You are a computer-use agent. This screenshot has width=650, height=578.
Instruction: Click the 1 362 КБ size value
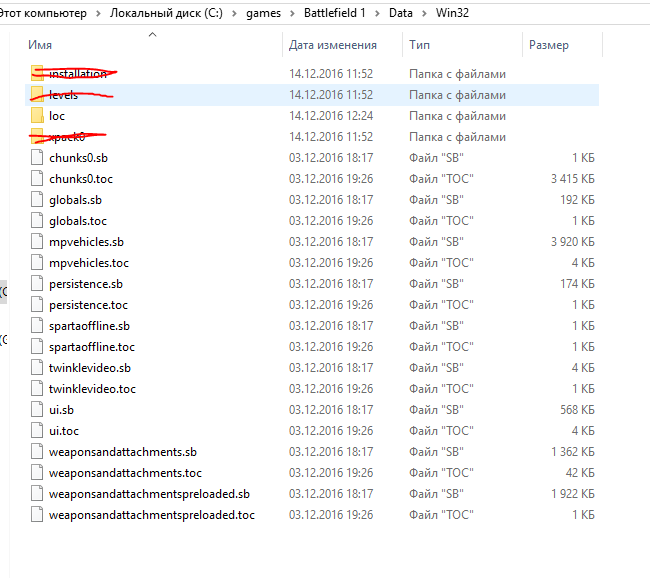point(572,452)
